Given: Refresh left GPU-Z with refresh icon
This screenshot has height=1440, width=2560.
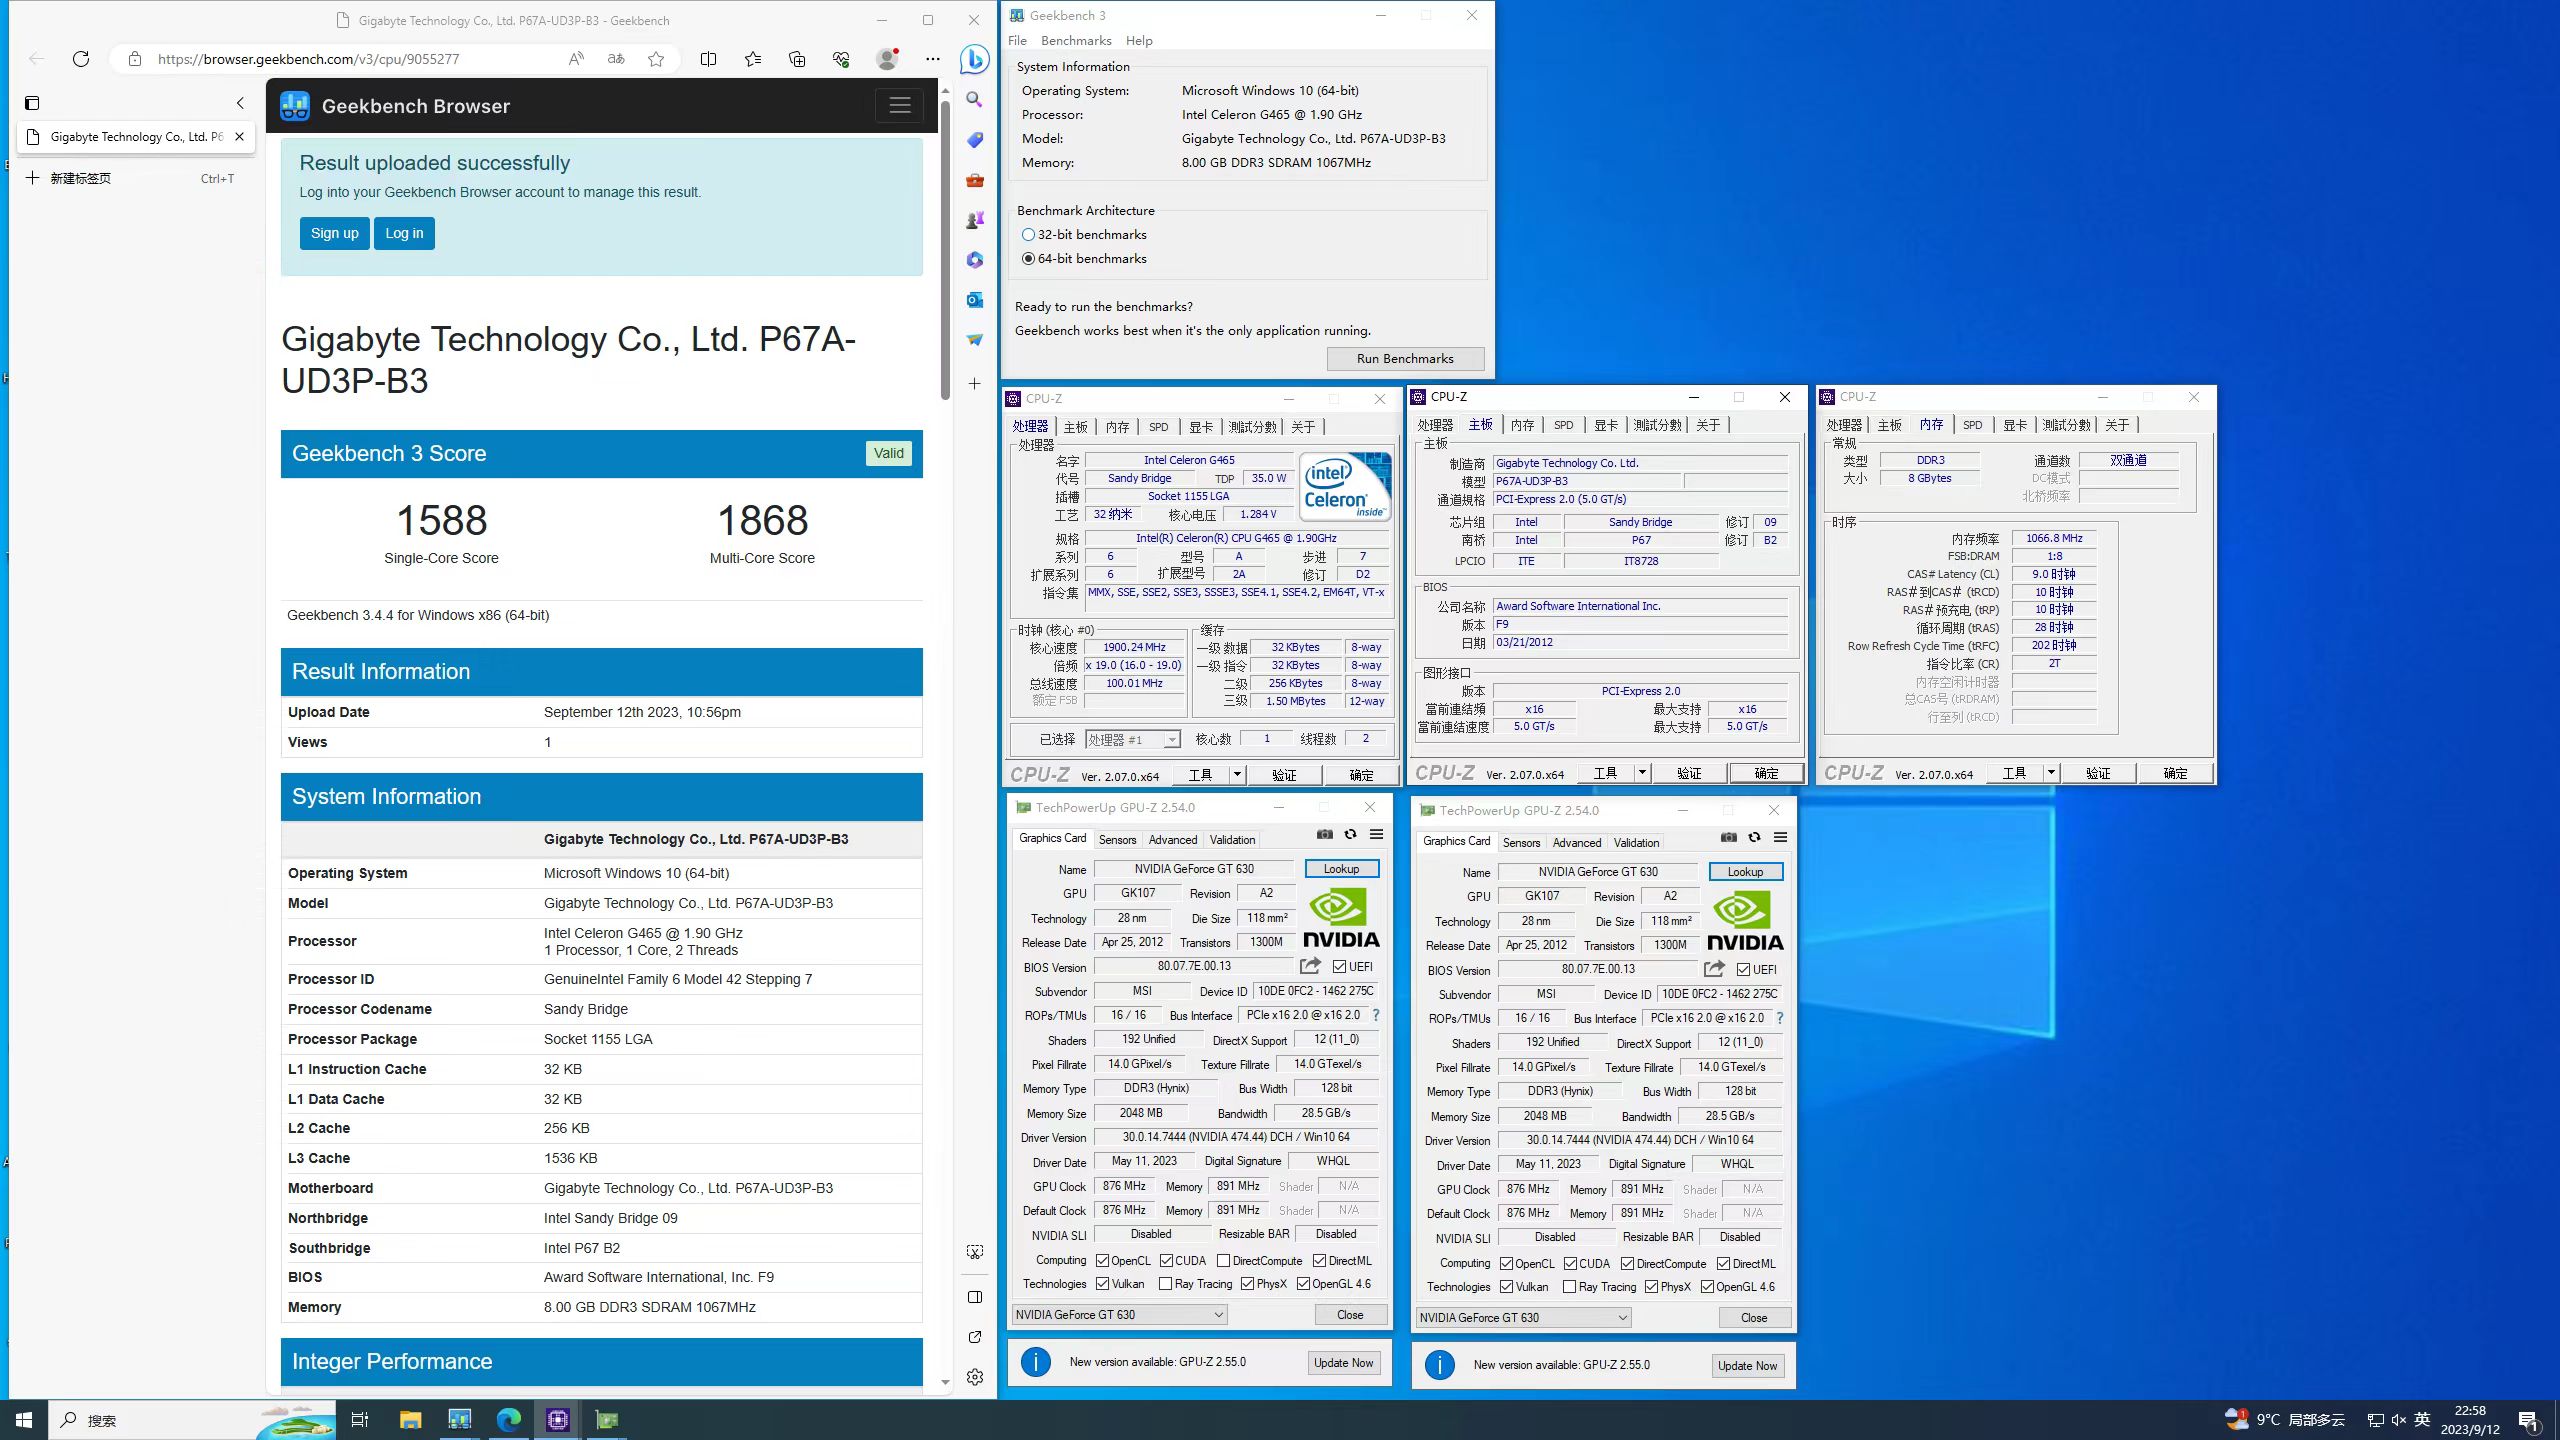Looking at the screenshot, I should [1350, 834].
